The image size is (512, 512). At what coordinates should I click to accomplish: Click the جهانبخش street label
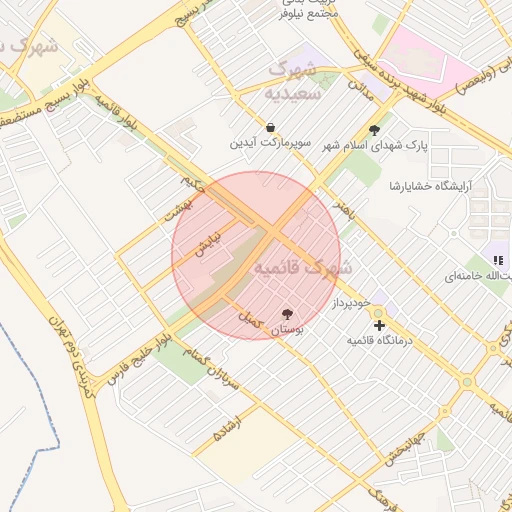coord(405,448)
